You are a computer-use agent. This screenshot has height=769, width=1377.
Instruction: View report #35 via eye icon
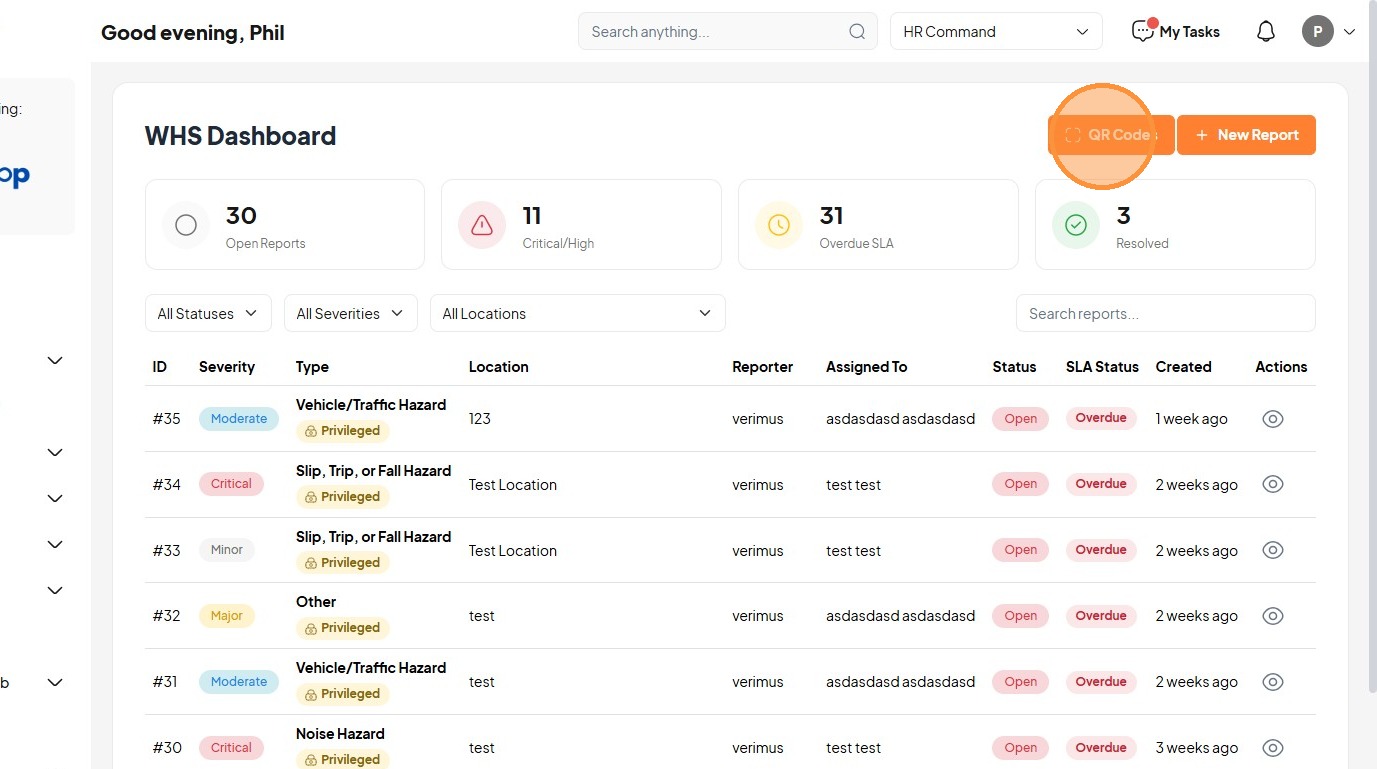[1272, 419]
